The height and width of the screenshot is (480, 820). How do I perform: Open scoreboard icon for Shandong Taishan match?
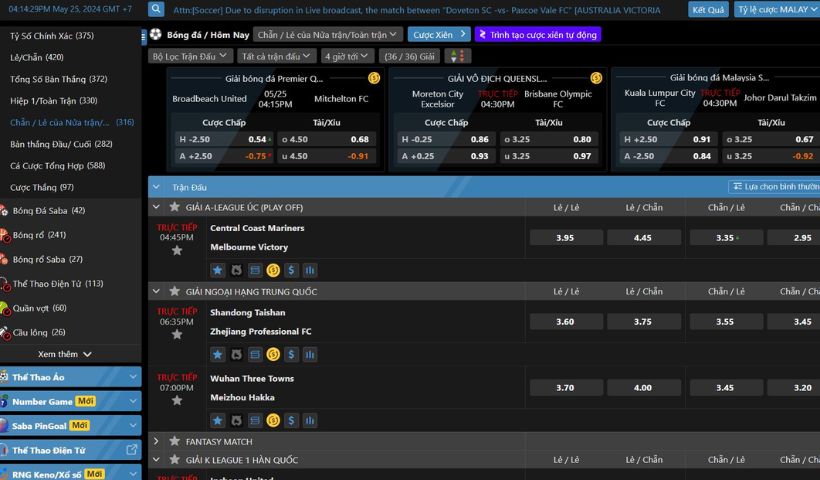255,355
